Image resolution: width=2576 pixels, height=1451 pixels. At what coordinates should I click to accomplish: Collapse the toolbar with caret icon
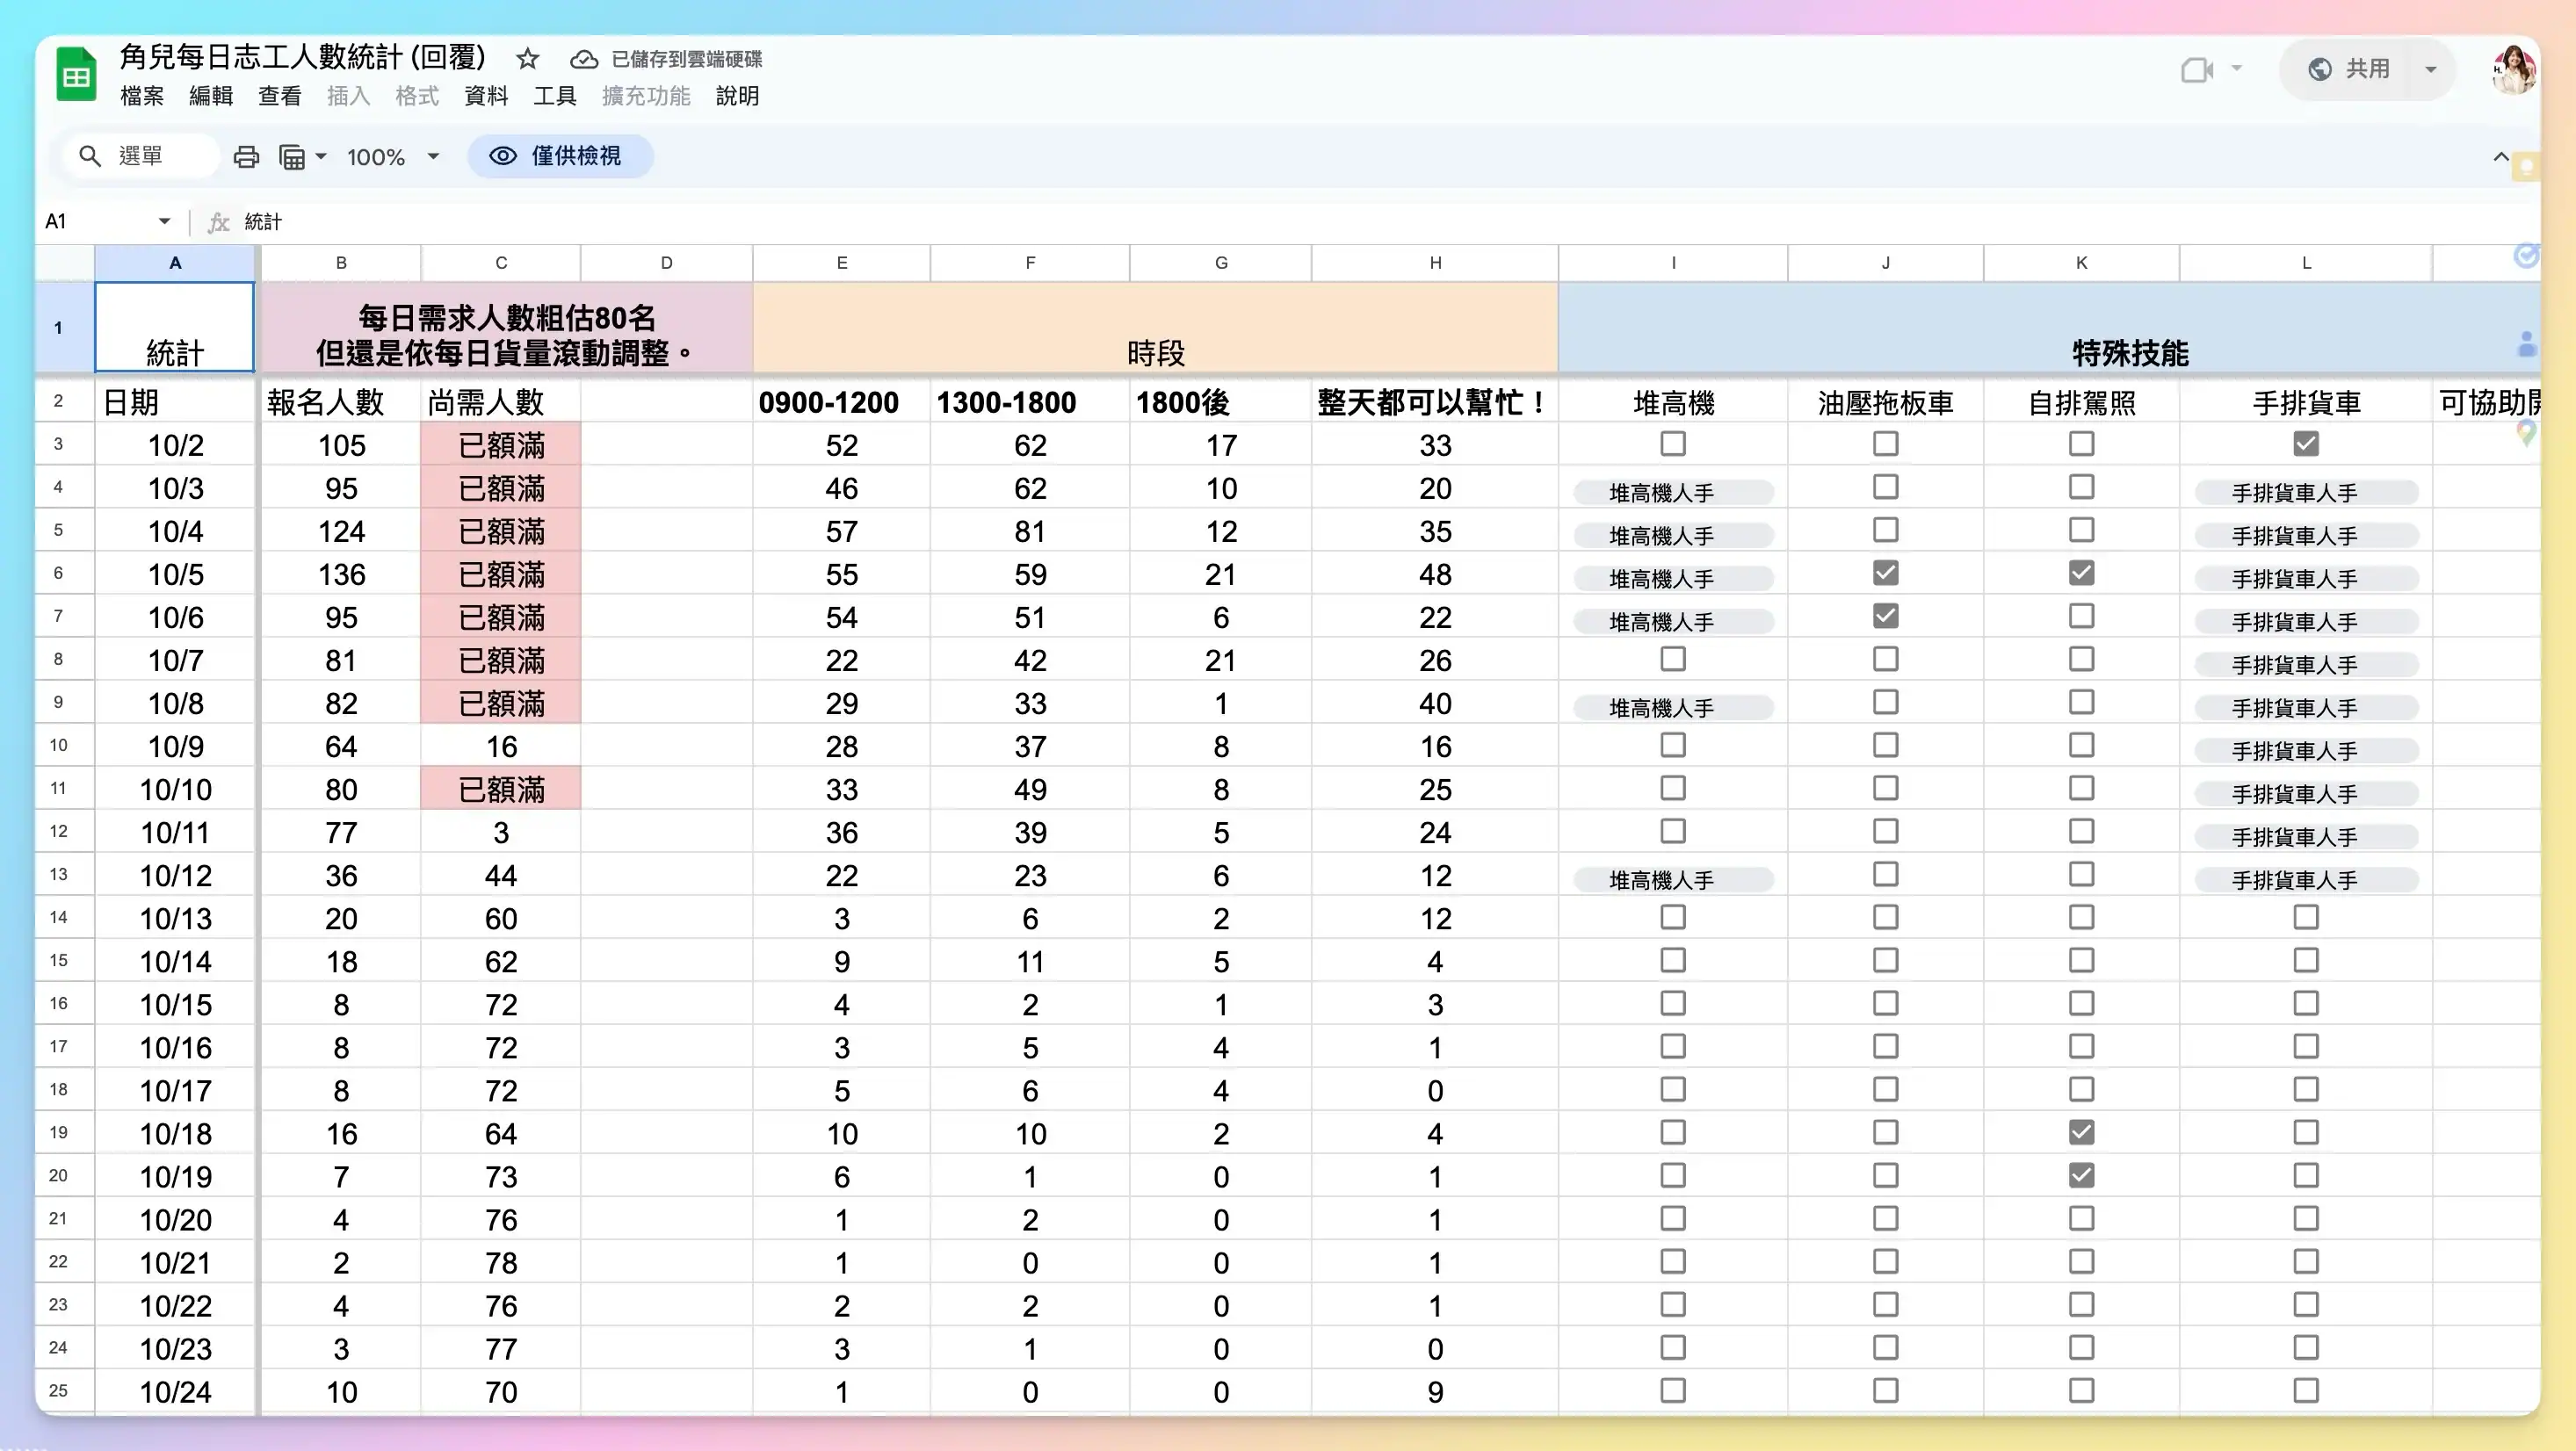click(2500, 157)
